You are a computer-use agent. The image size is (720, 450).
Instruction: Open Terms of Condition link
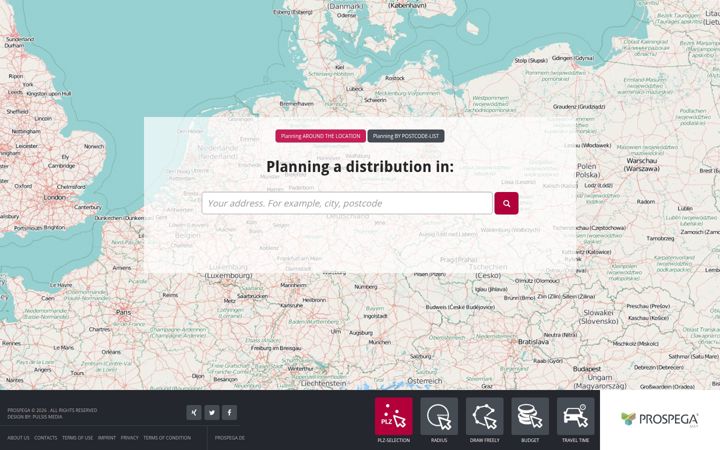click(167, 438)
